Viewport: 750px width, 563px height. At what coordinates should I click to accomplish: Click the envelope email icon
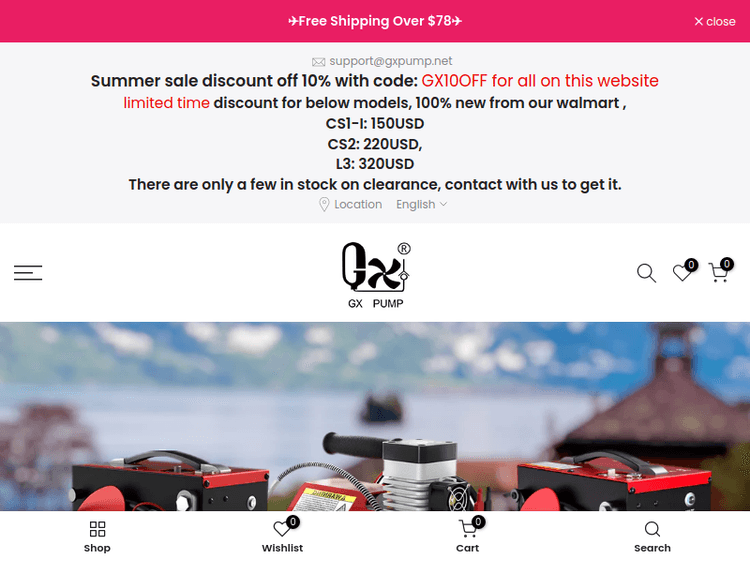(x=318, y=62)
